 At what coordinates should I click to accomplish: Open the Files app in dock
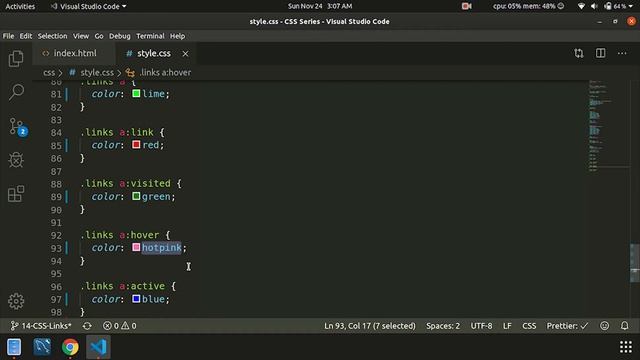(x=14, y=347)
